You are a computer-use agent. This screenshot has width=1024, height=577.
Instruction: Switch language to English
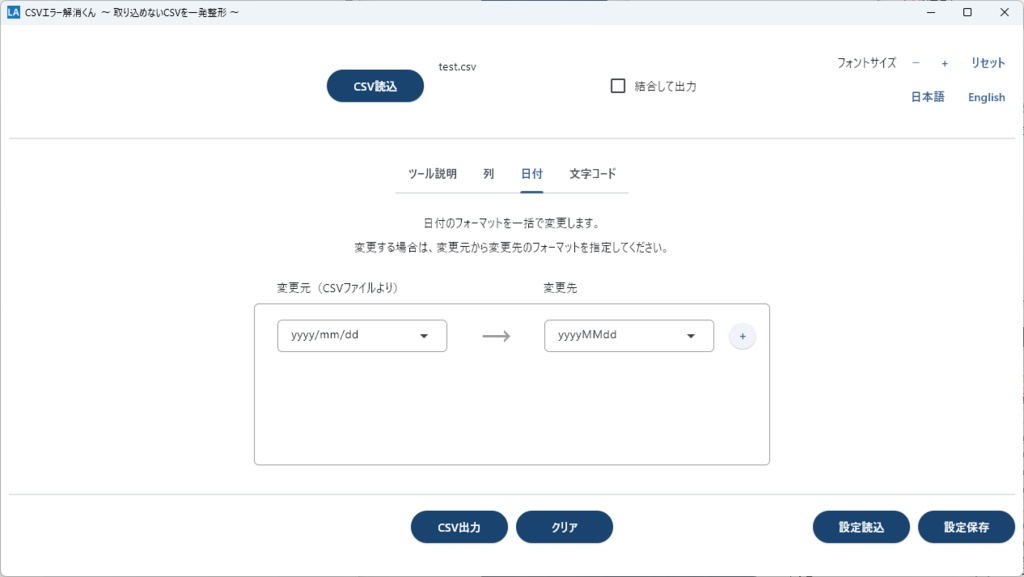pyautogui.click(x=986, y=97)
